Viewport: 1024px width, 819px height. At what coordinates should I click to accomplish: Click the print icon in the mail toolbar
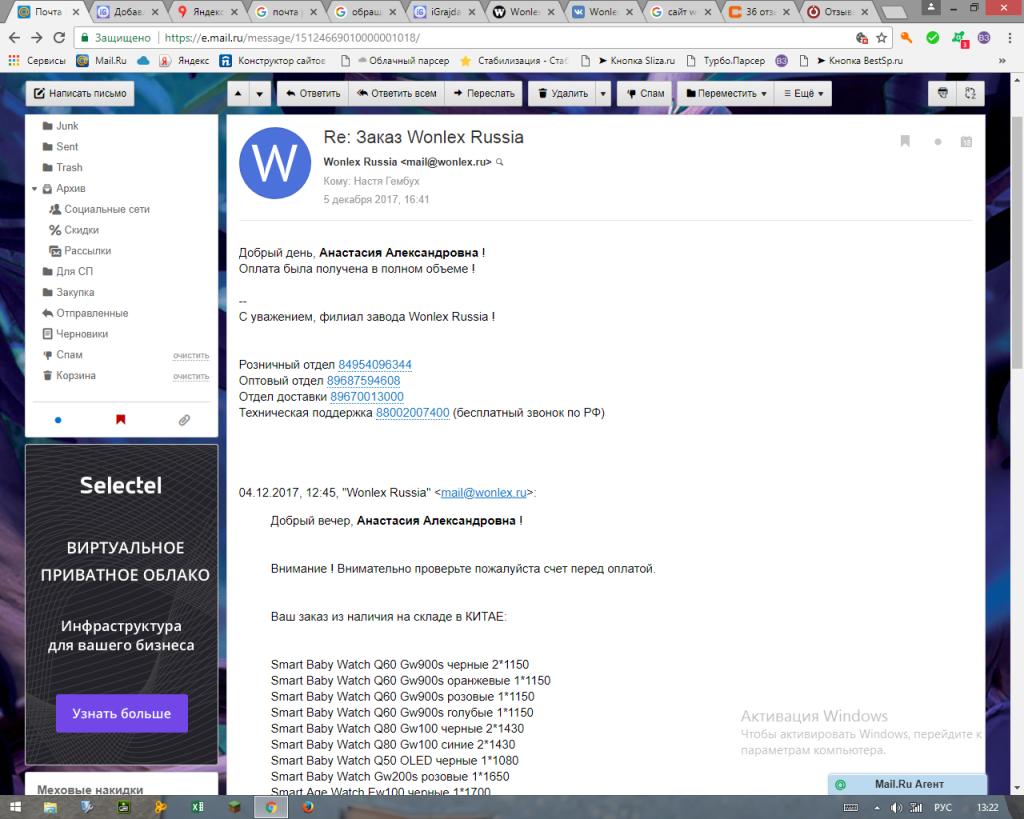pos(942,93)
